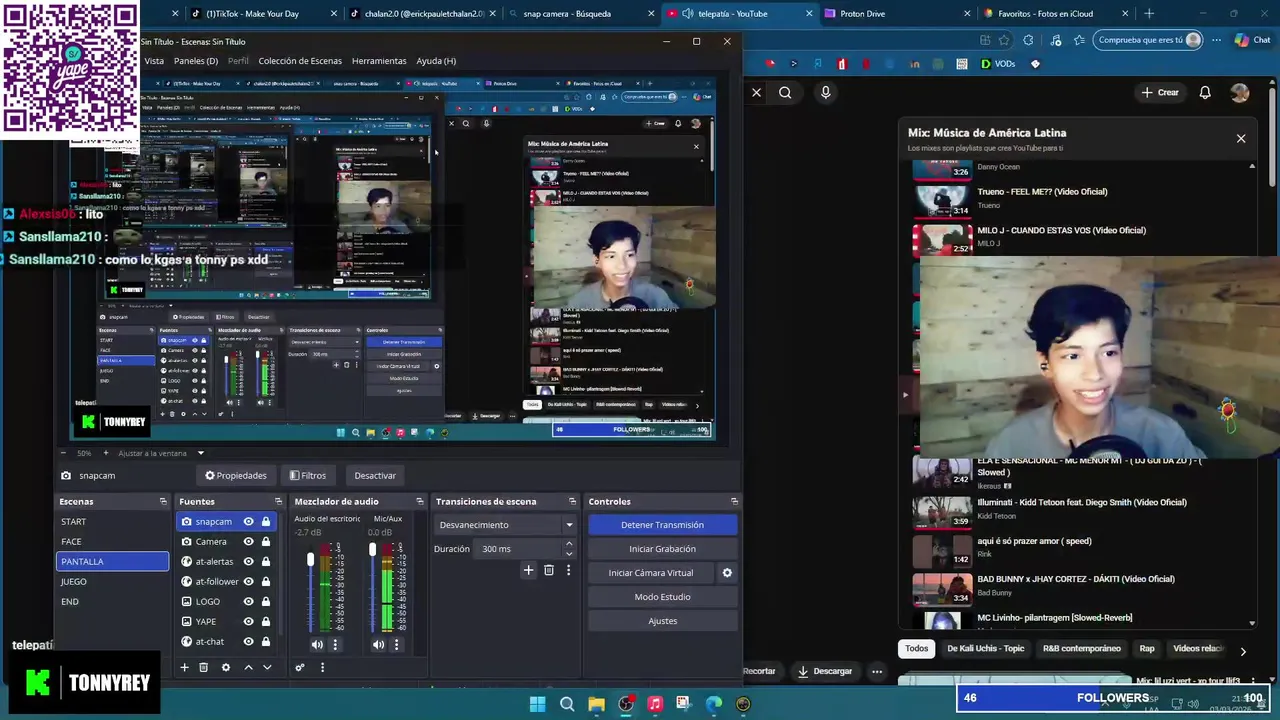
Task: Hide the YAPE source
Action: click(248, 621)
